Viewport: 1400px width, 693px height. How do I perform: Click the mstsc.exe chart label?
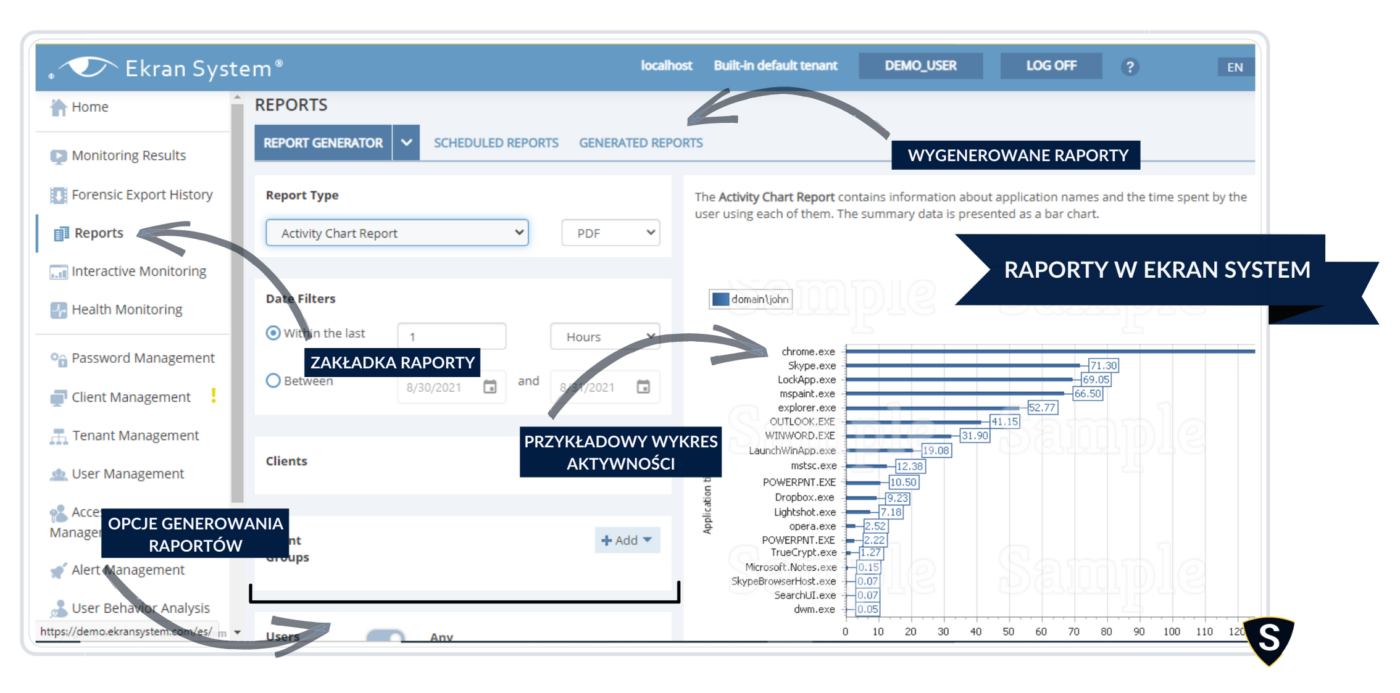pyautogui.click(x=813, y=466)
